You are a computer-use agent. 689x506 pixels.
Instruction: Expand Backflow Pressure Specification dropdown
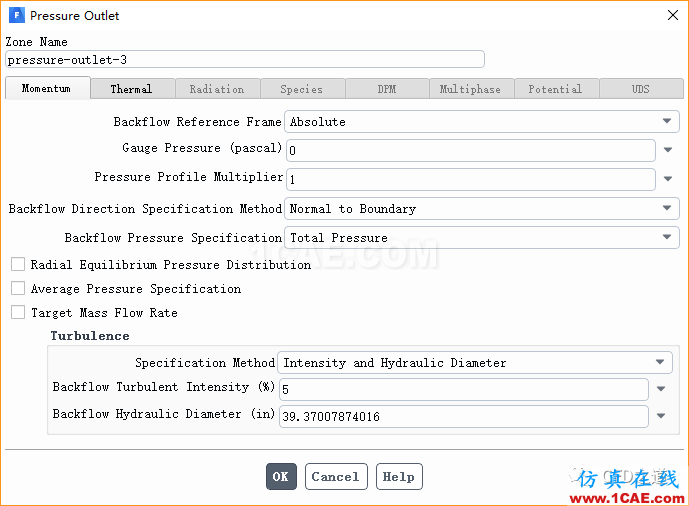pyautogui.click(x=482, y=238)
